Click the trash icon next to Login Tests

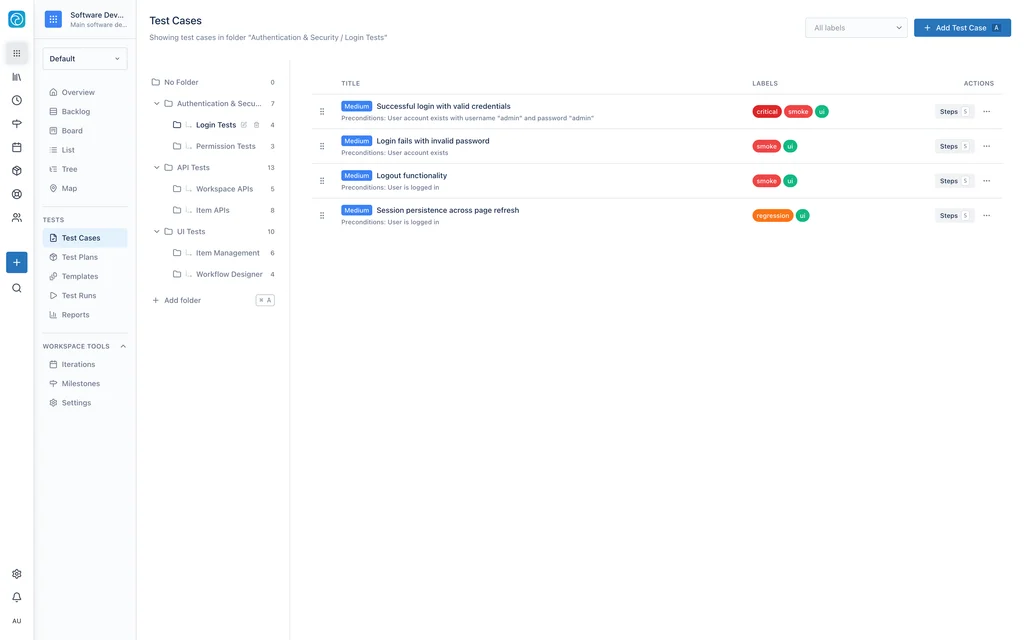click(x=257, y=125)
